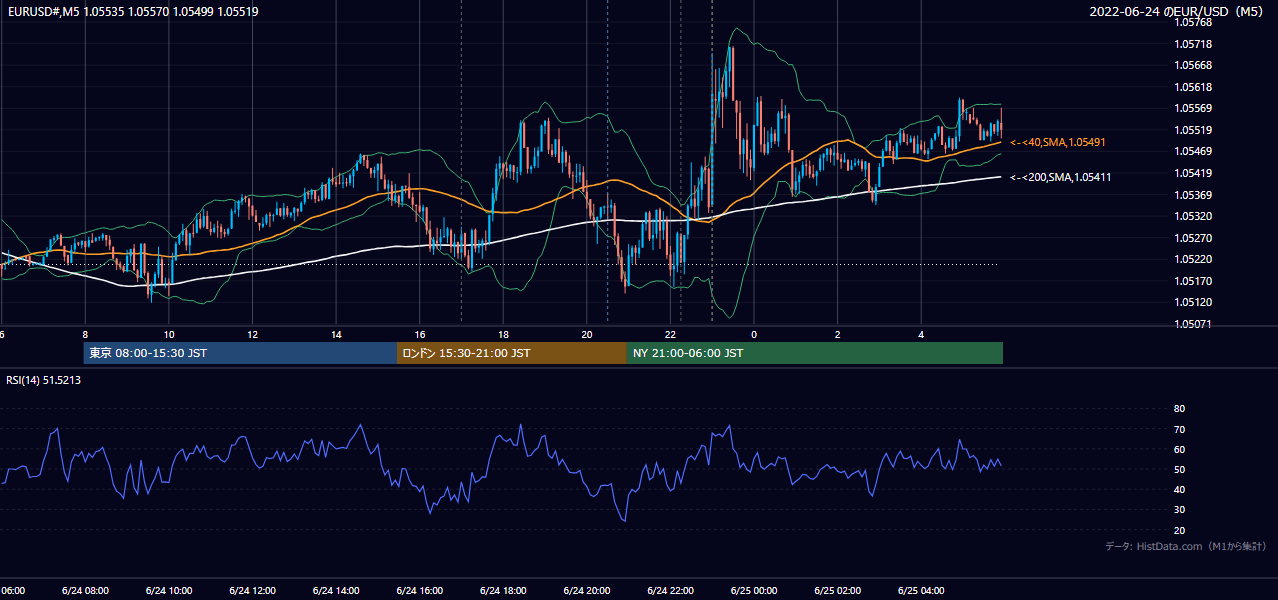This screenshot has height=600, width=1278.
Task: Click the 1.05718 price axis label
Action: pyautogui.click(x=1194, y=44)
